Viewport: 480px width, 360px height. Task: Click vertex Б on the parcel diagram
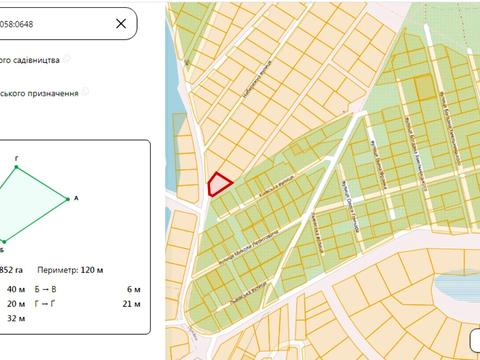[x=4, y=242]
